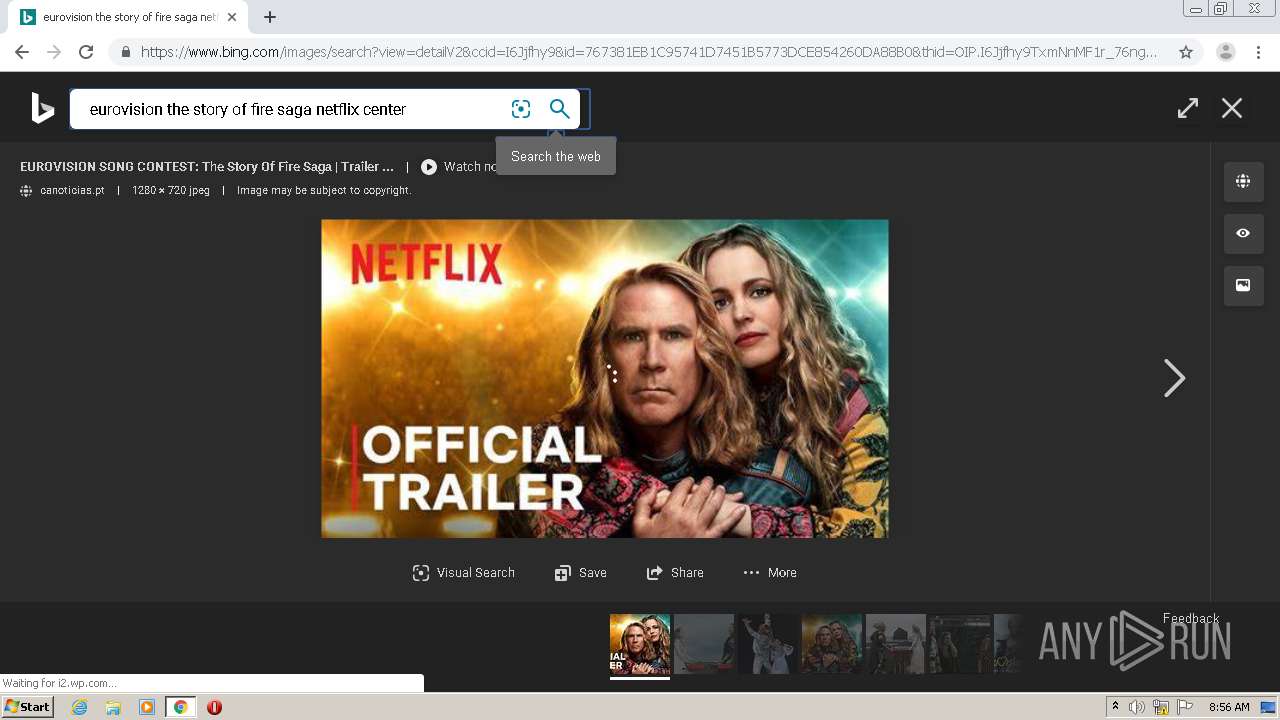1280x720 pixels.
Task: Expand image viewer to full screen
Action: pos(1188,108)
